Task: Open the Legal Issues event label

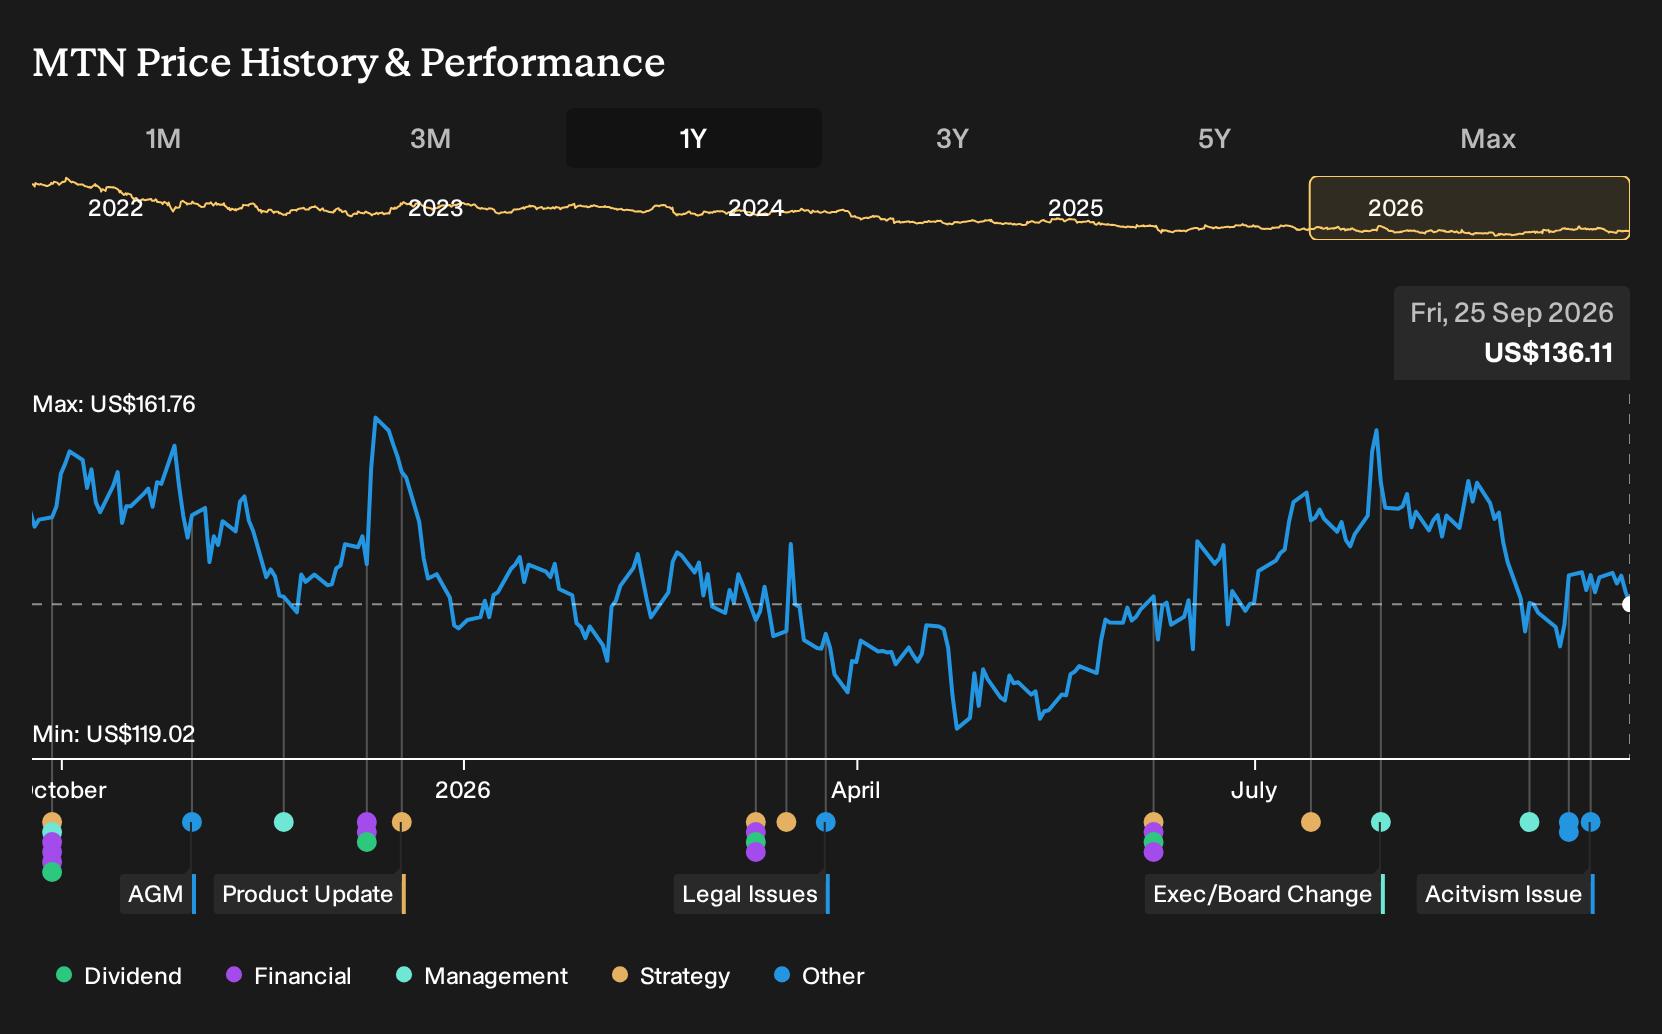Action: click(752, 894)
